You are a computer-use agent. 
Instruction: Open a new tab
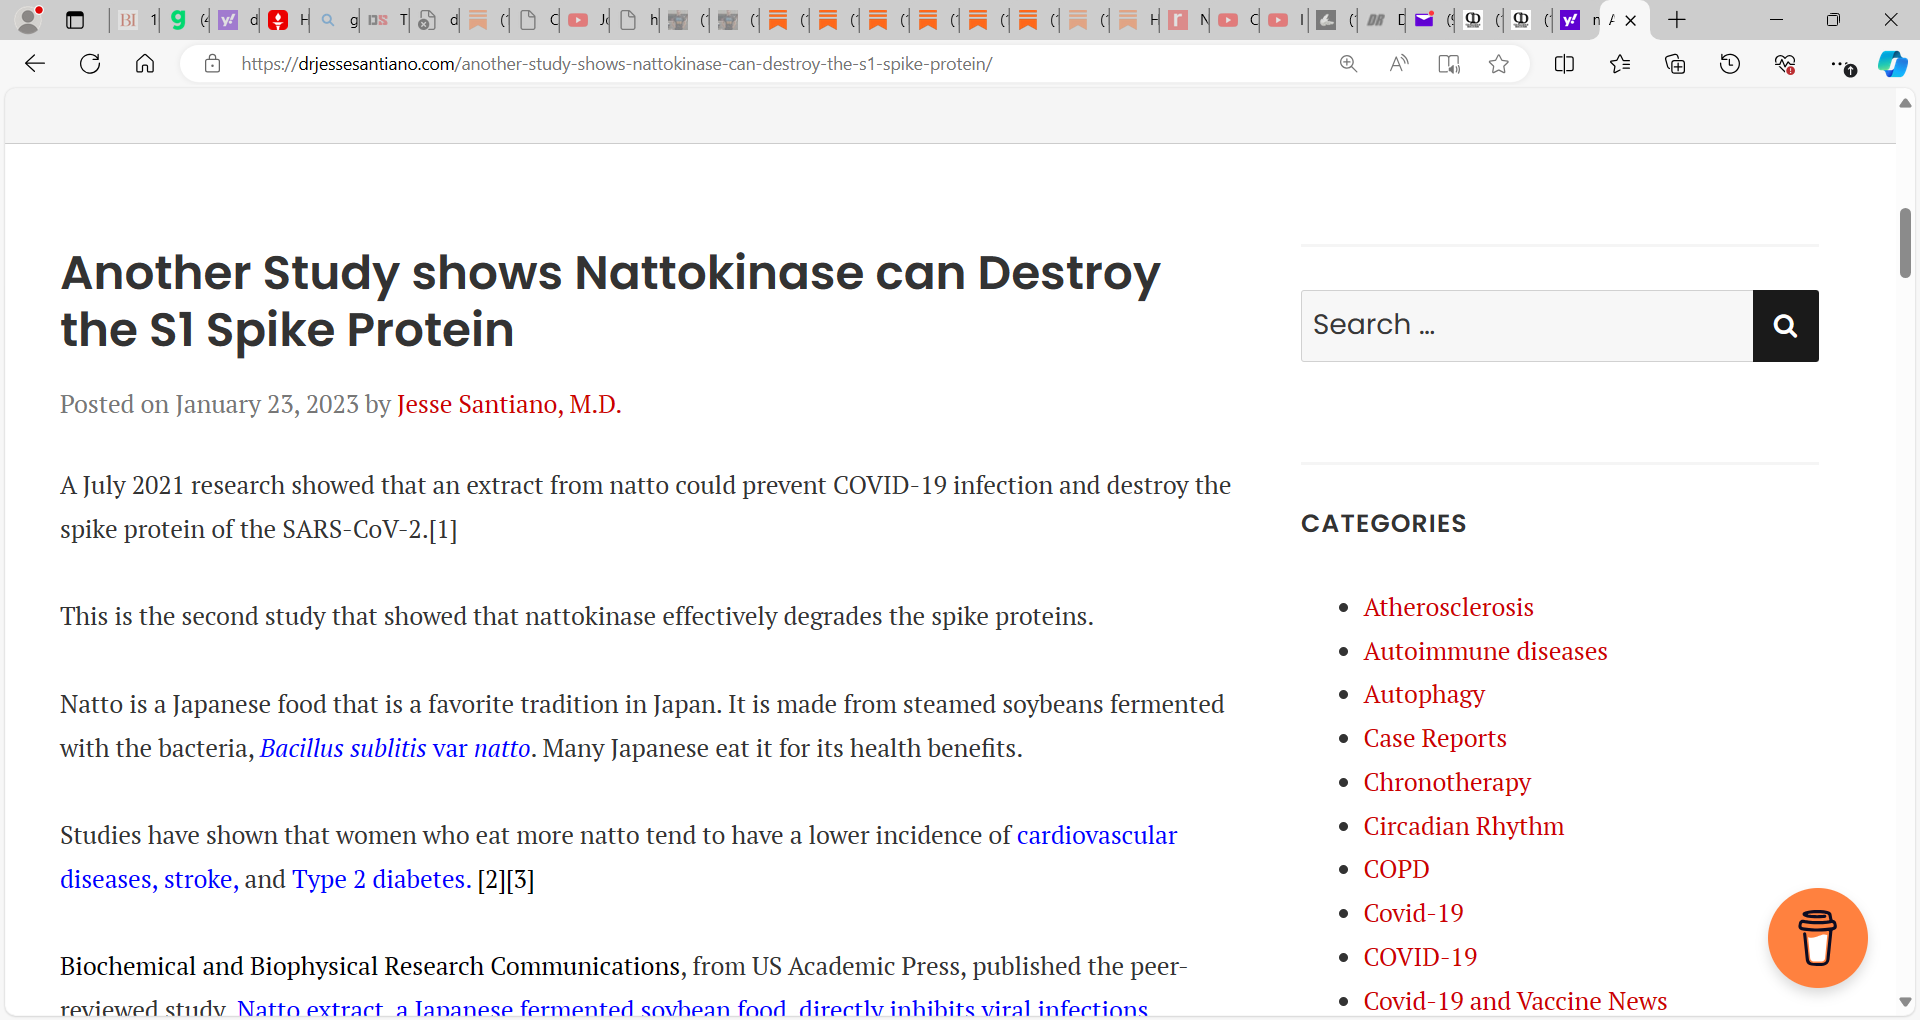[1677, 20]
